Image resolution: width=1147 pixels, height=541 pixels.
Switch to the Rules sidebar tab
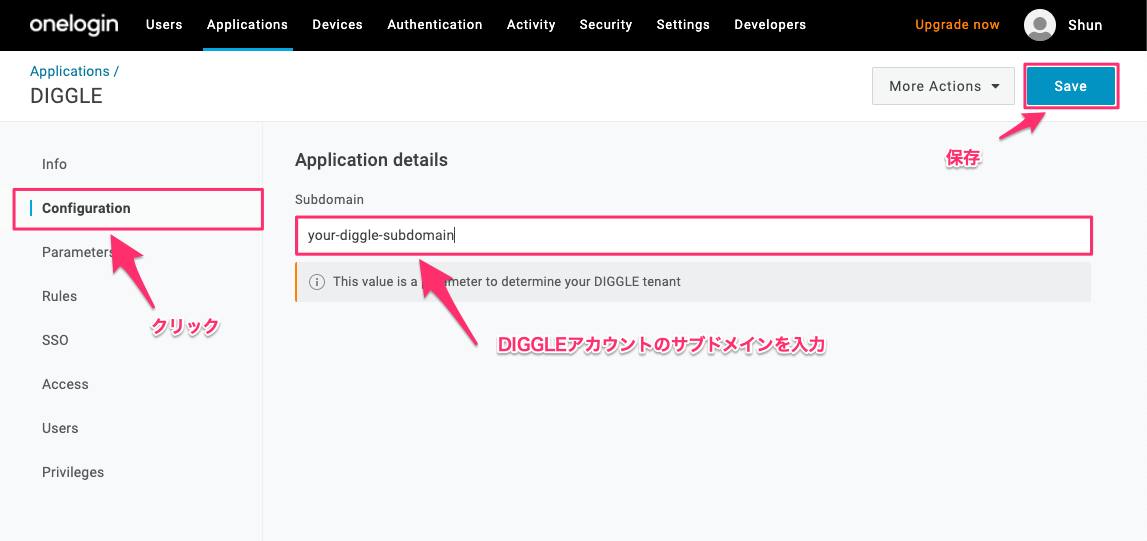click(59, 296)
